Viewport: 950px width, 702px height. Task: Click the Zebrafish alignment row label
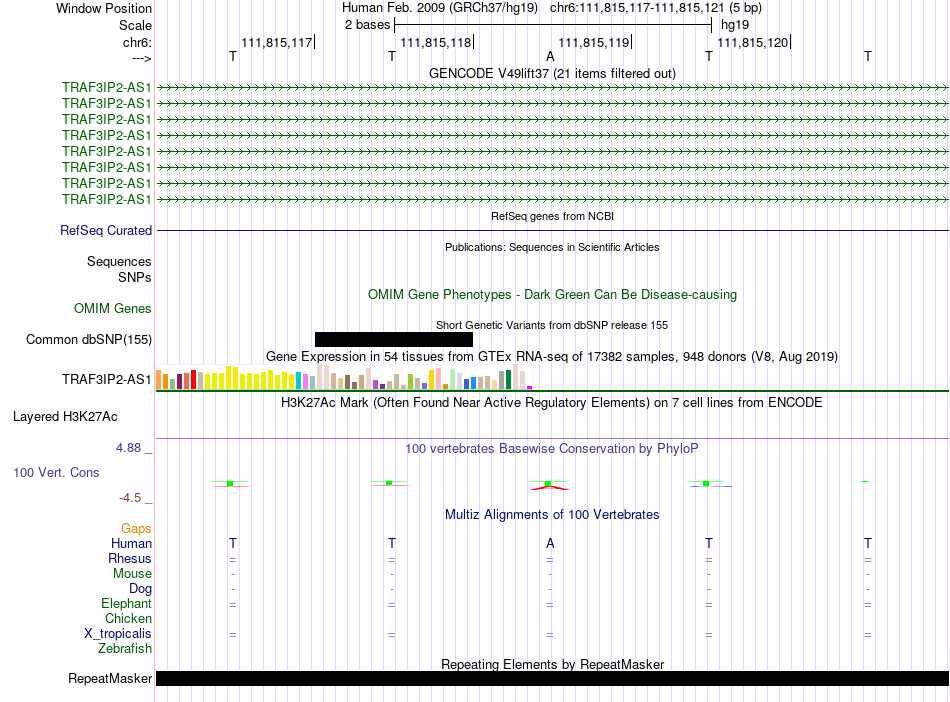125,648
